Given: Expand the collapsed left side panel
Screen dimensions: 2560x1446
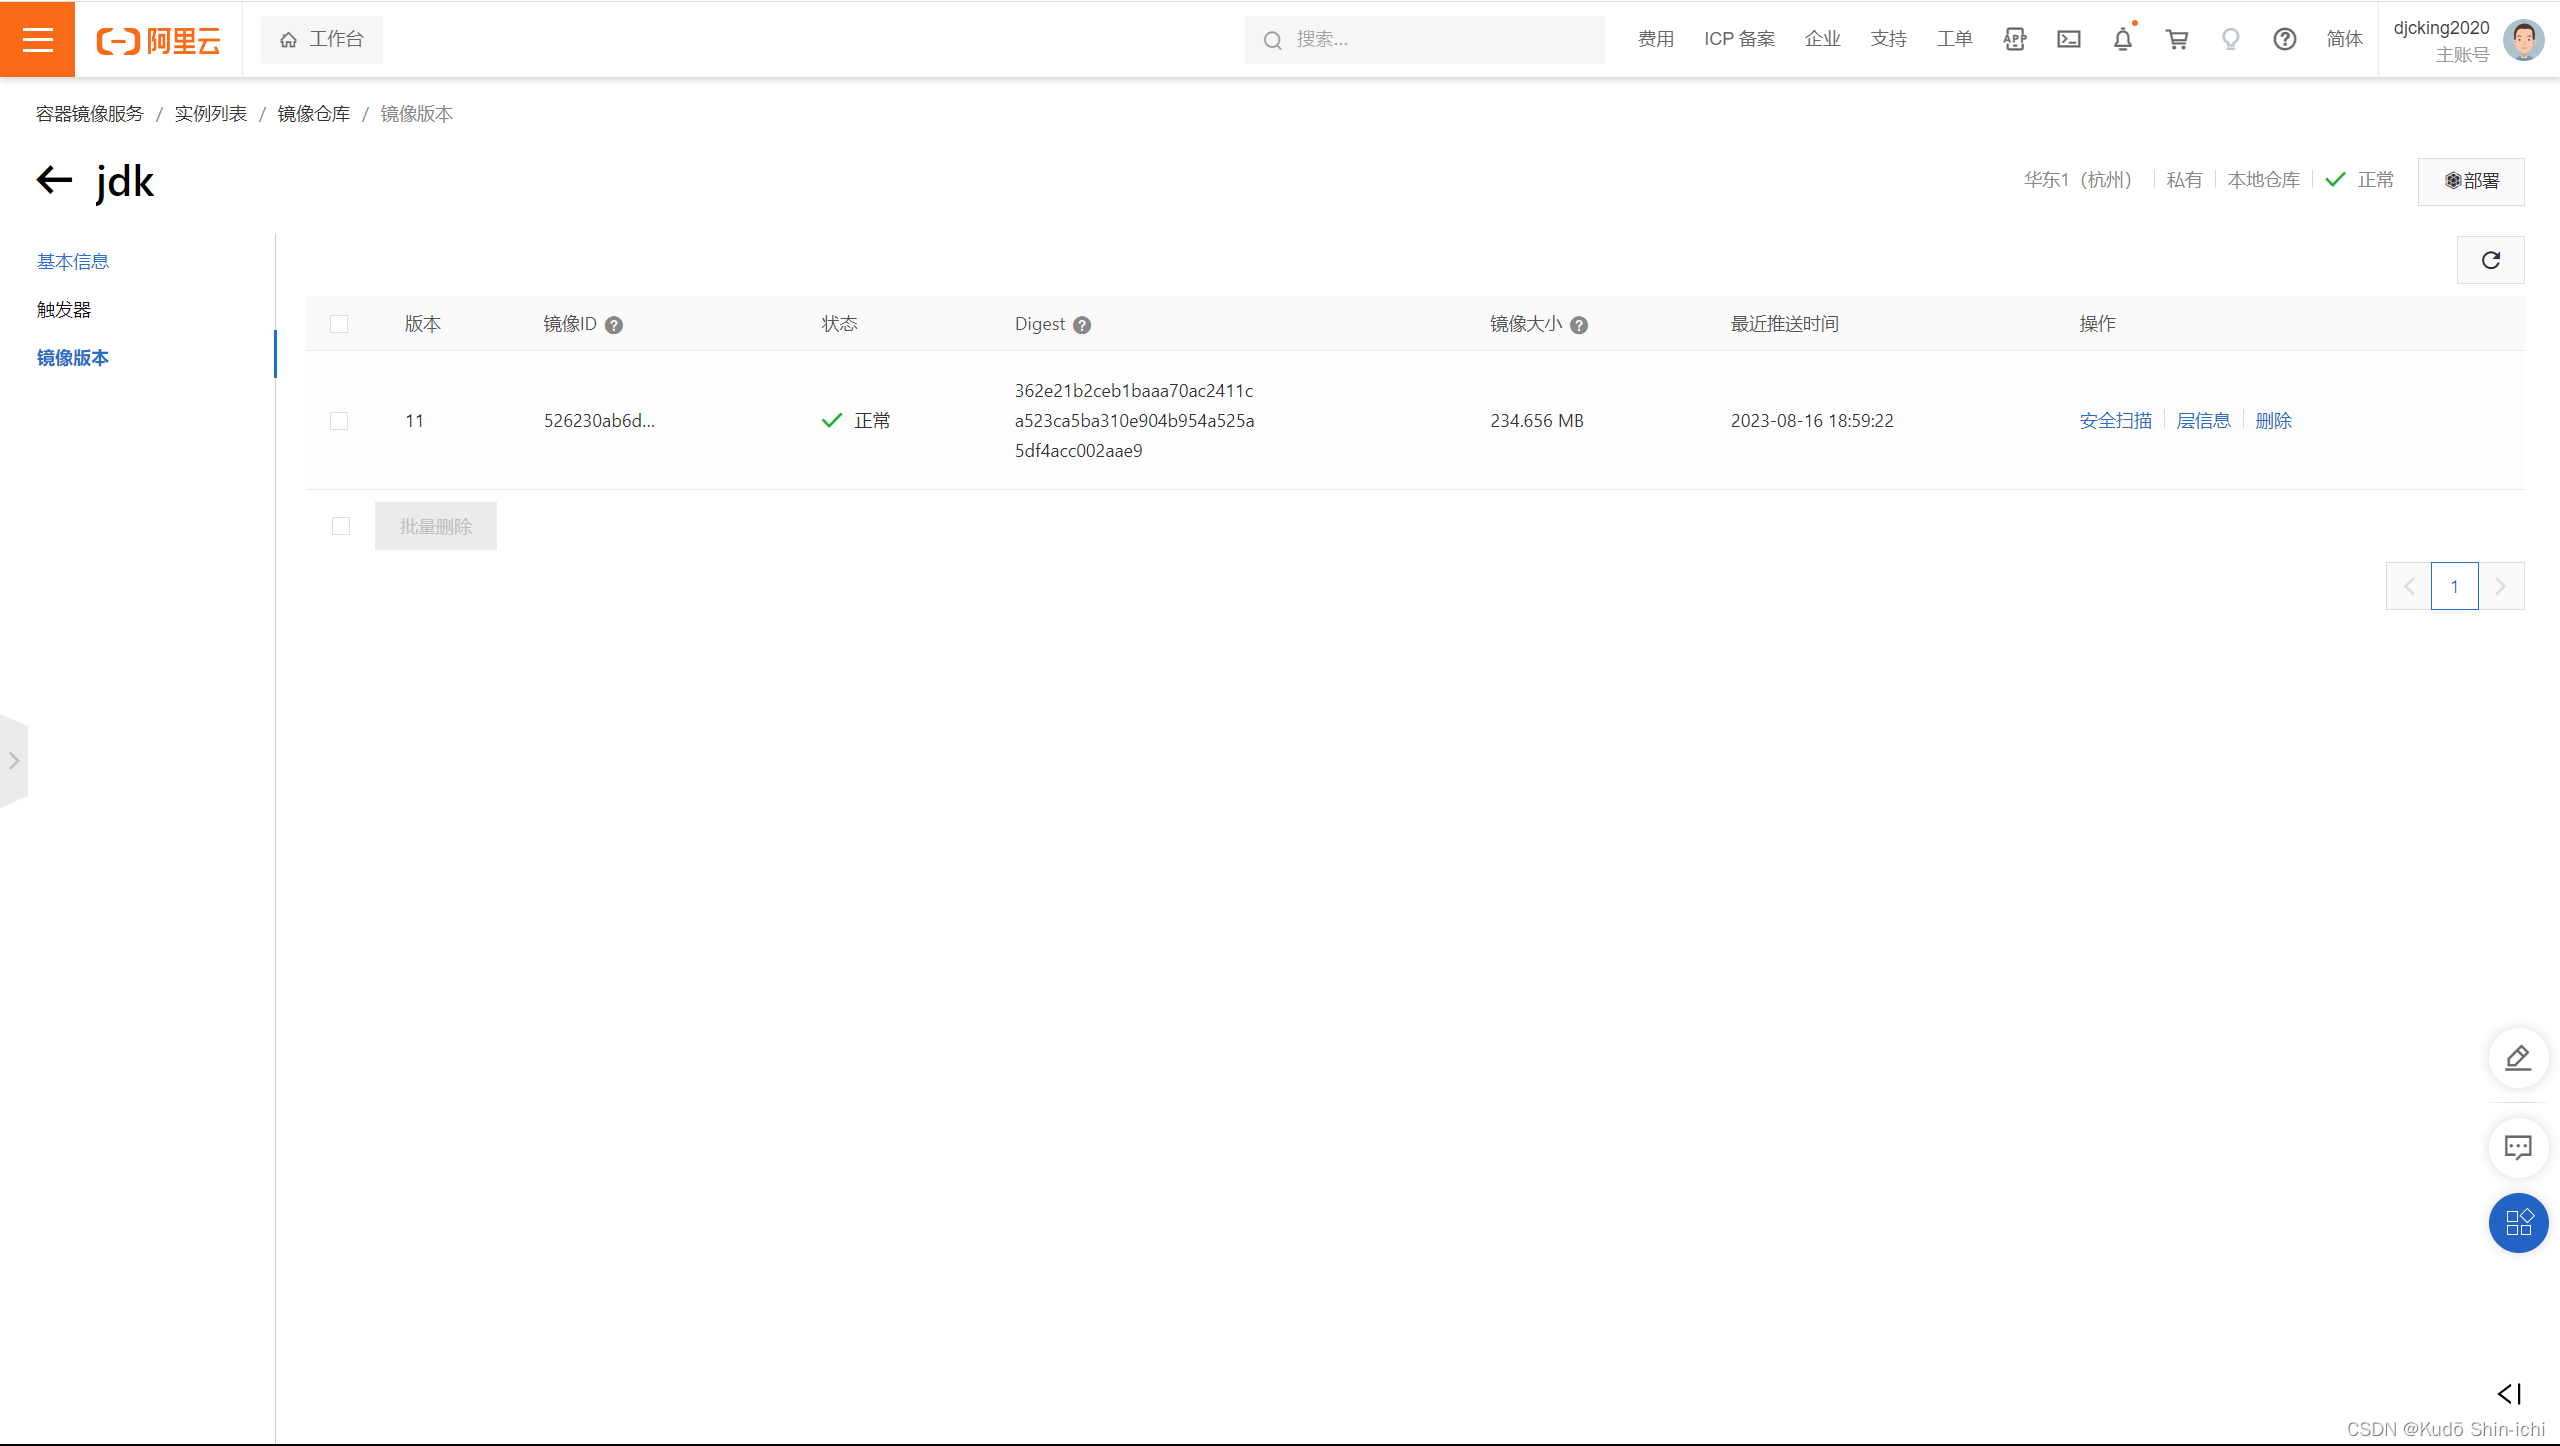Looking at the screenshot, I should coord(14,761).
